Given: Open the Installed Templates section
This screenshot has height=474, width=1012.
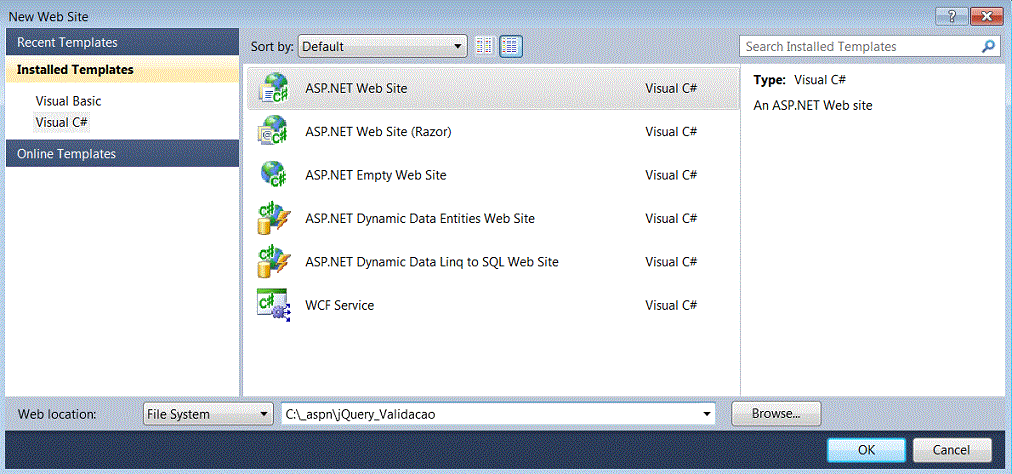Looking at the screenshot, I should 123,69.
